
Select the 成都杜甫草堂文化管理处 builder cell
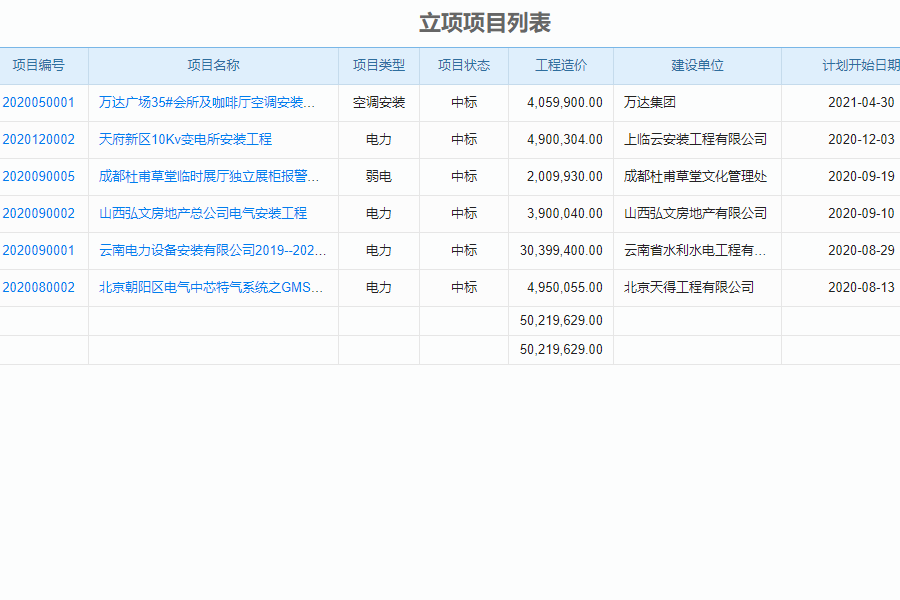pyautogui.click(x=696, y=177)
